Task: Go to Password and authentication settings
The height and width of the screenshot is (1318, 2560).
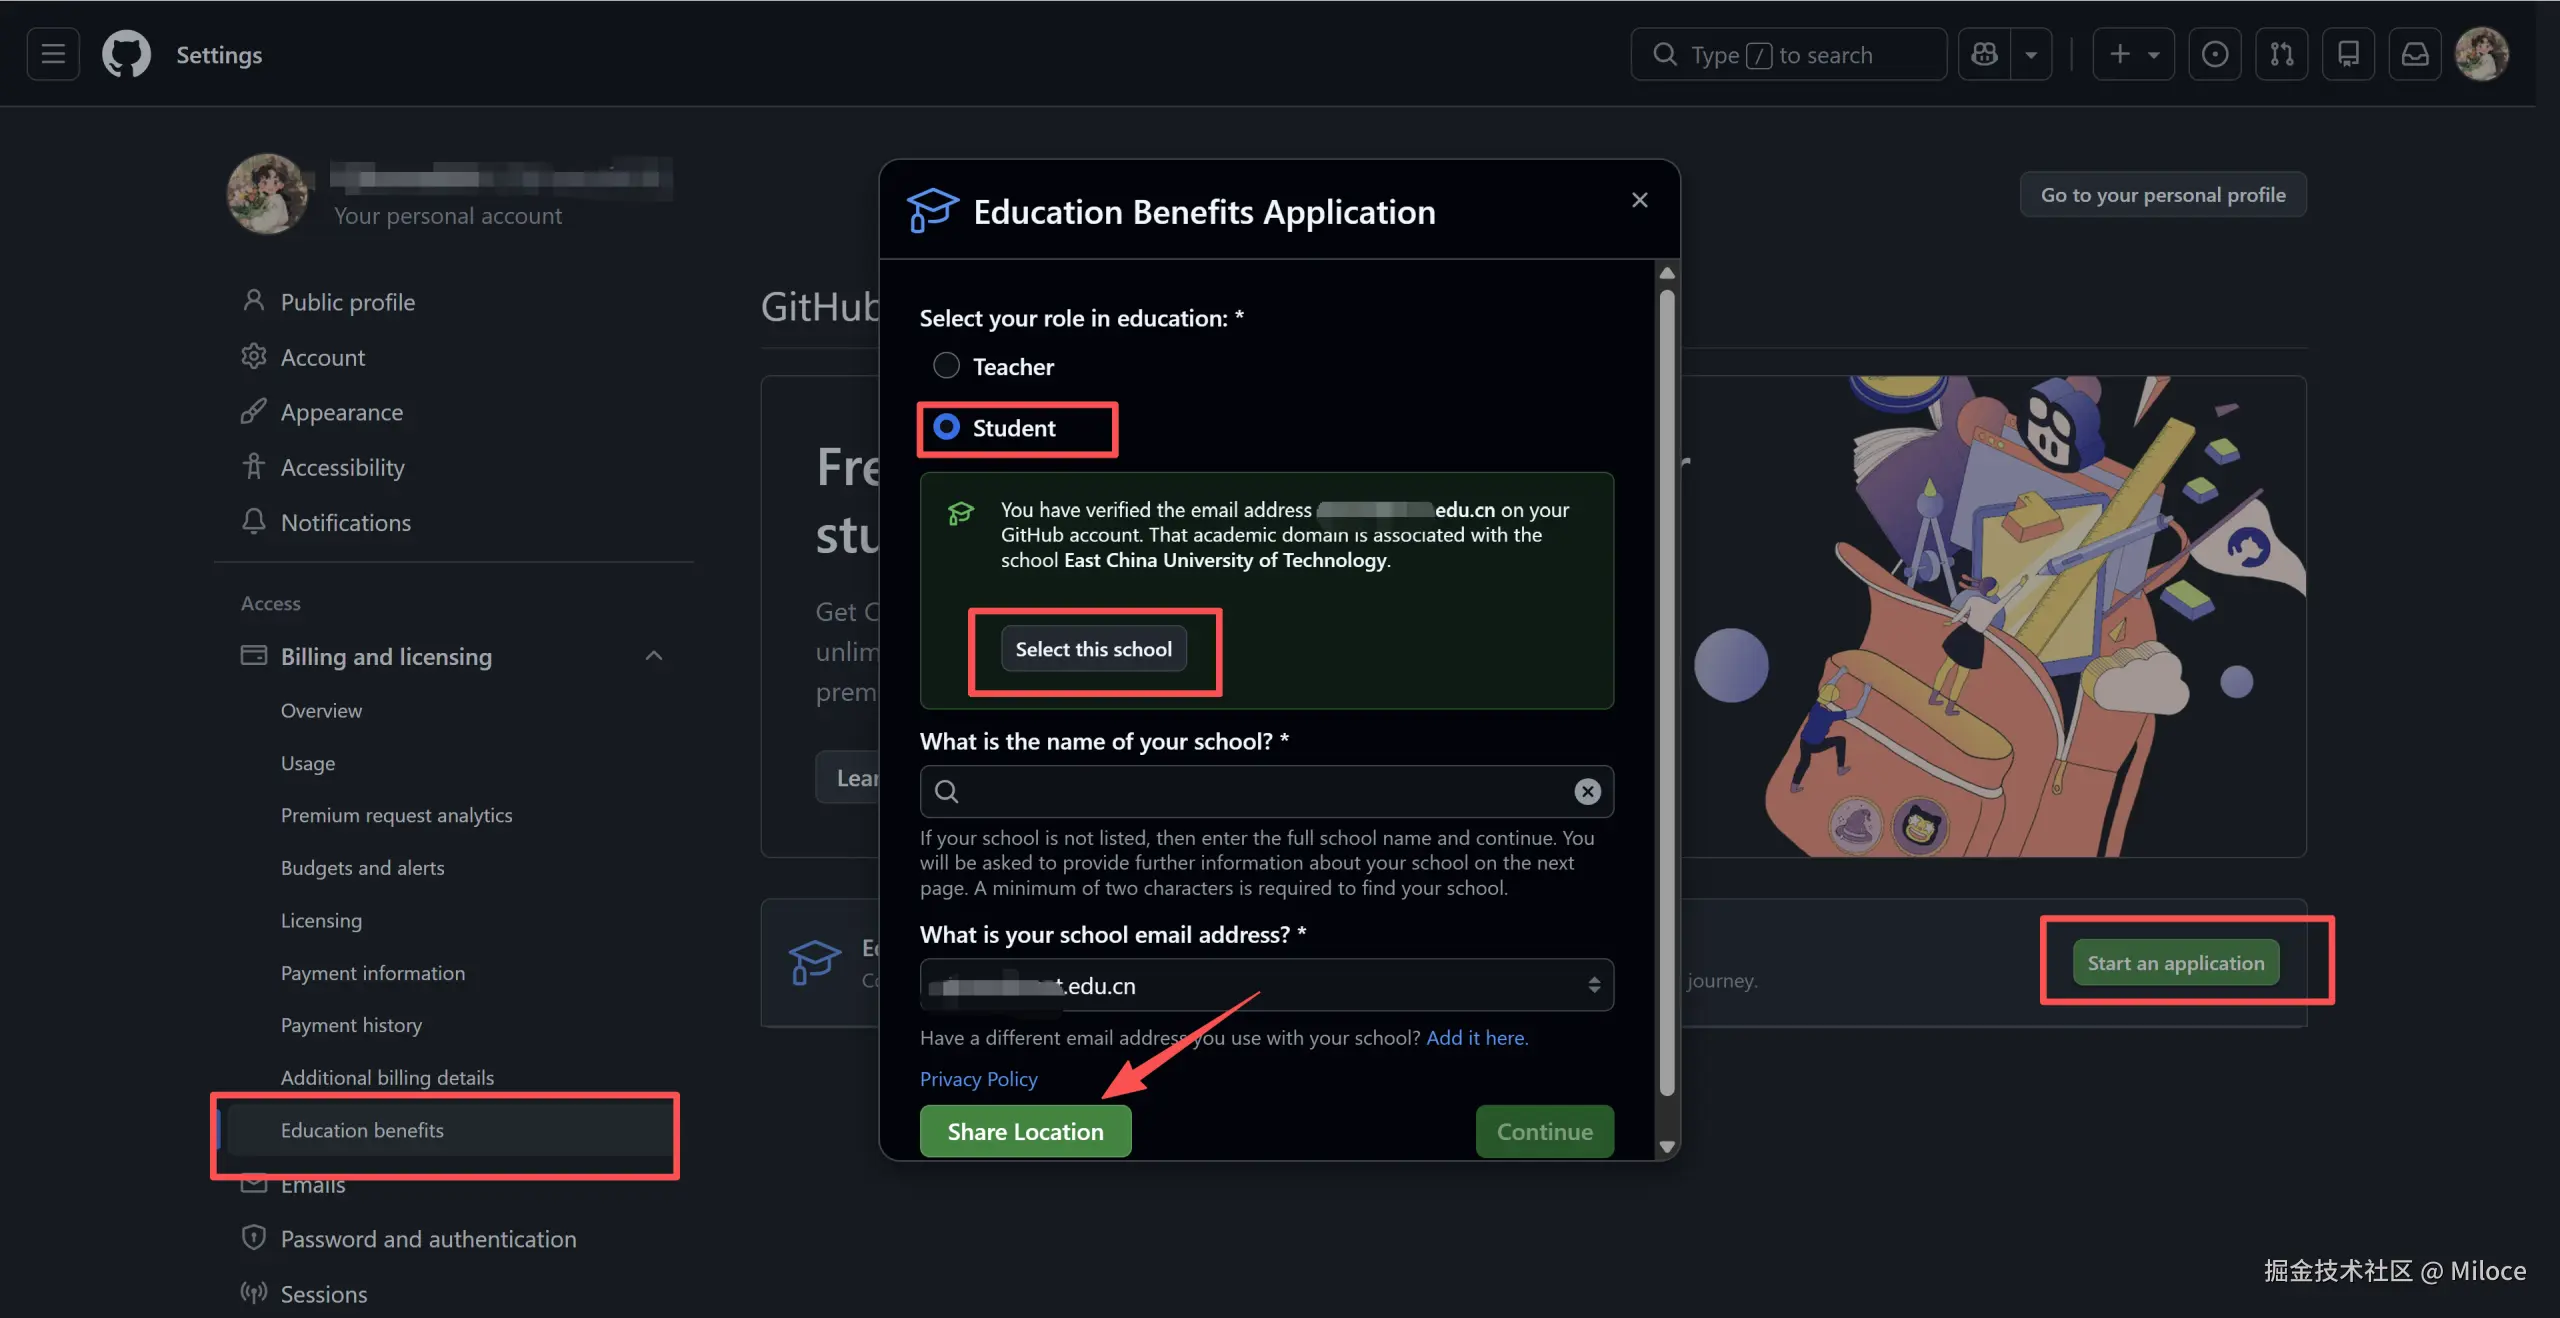Action: 428,1239
